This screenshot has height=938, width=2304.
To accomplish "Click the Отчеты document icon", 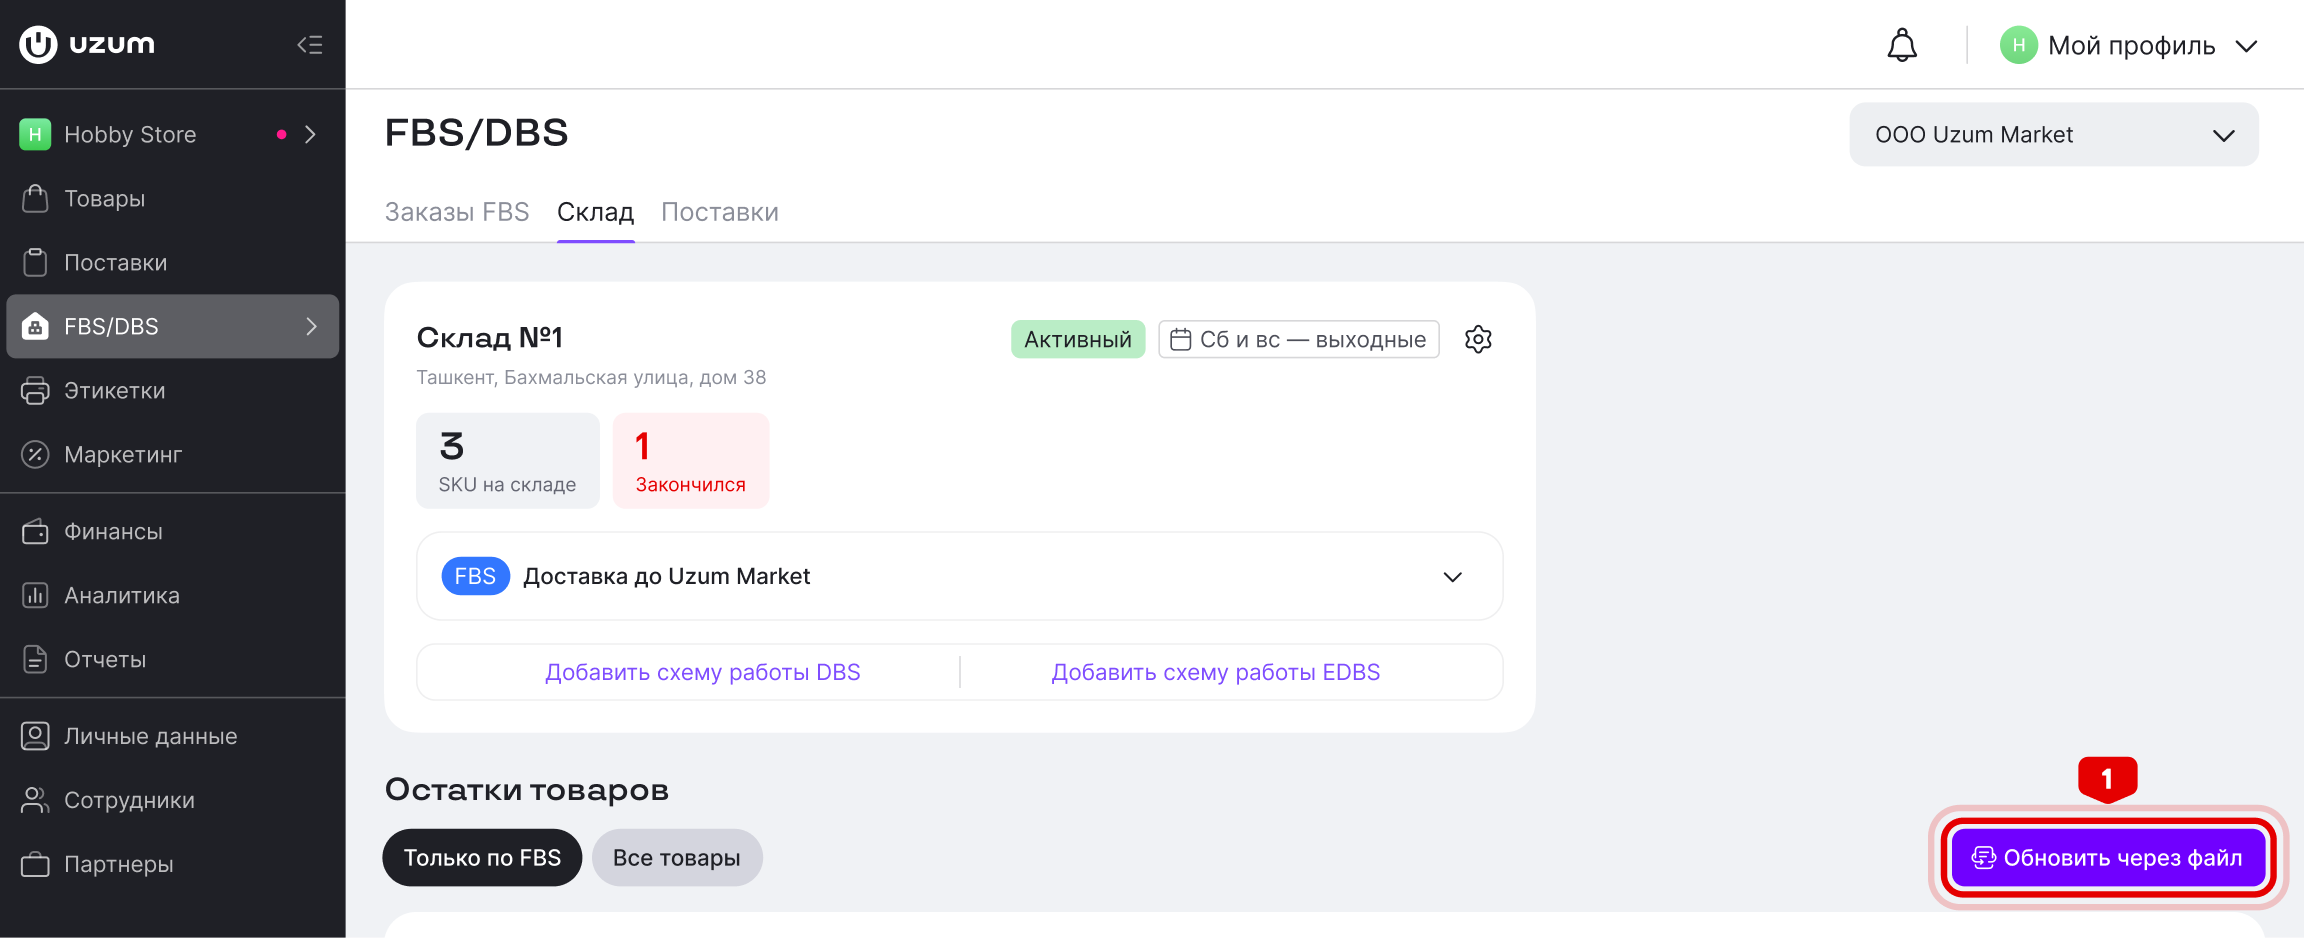I will 35,659.
